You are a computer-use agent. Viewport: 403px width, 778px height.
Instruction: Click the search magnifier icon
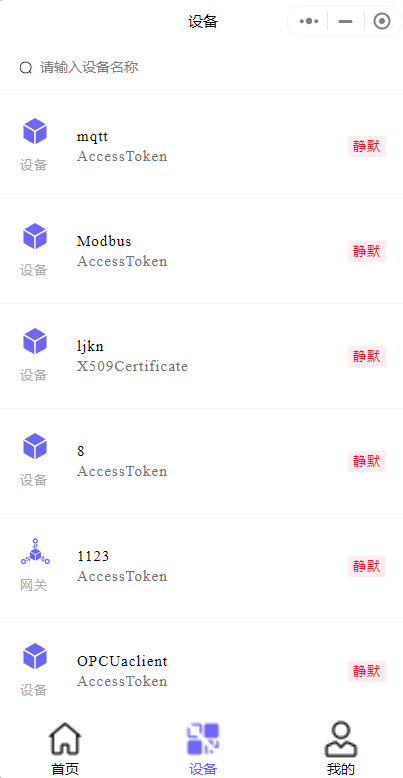tap(26, 67)
